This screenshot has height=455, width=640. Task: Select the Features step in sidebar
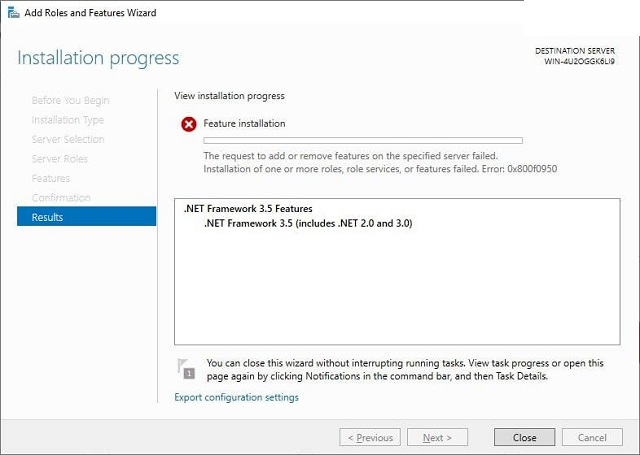tap(51, 178)
